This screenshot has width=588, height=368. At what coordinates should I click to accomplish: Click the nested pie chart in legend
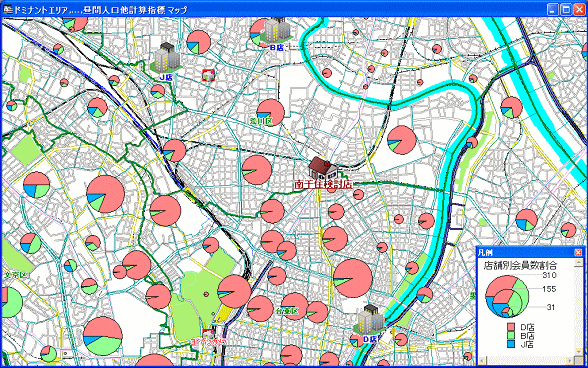click(x=507, y=296)
